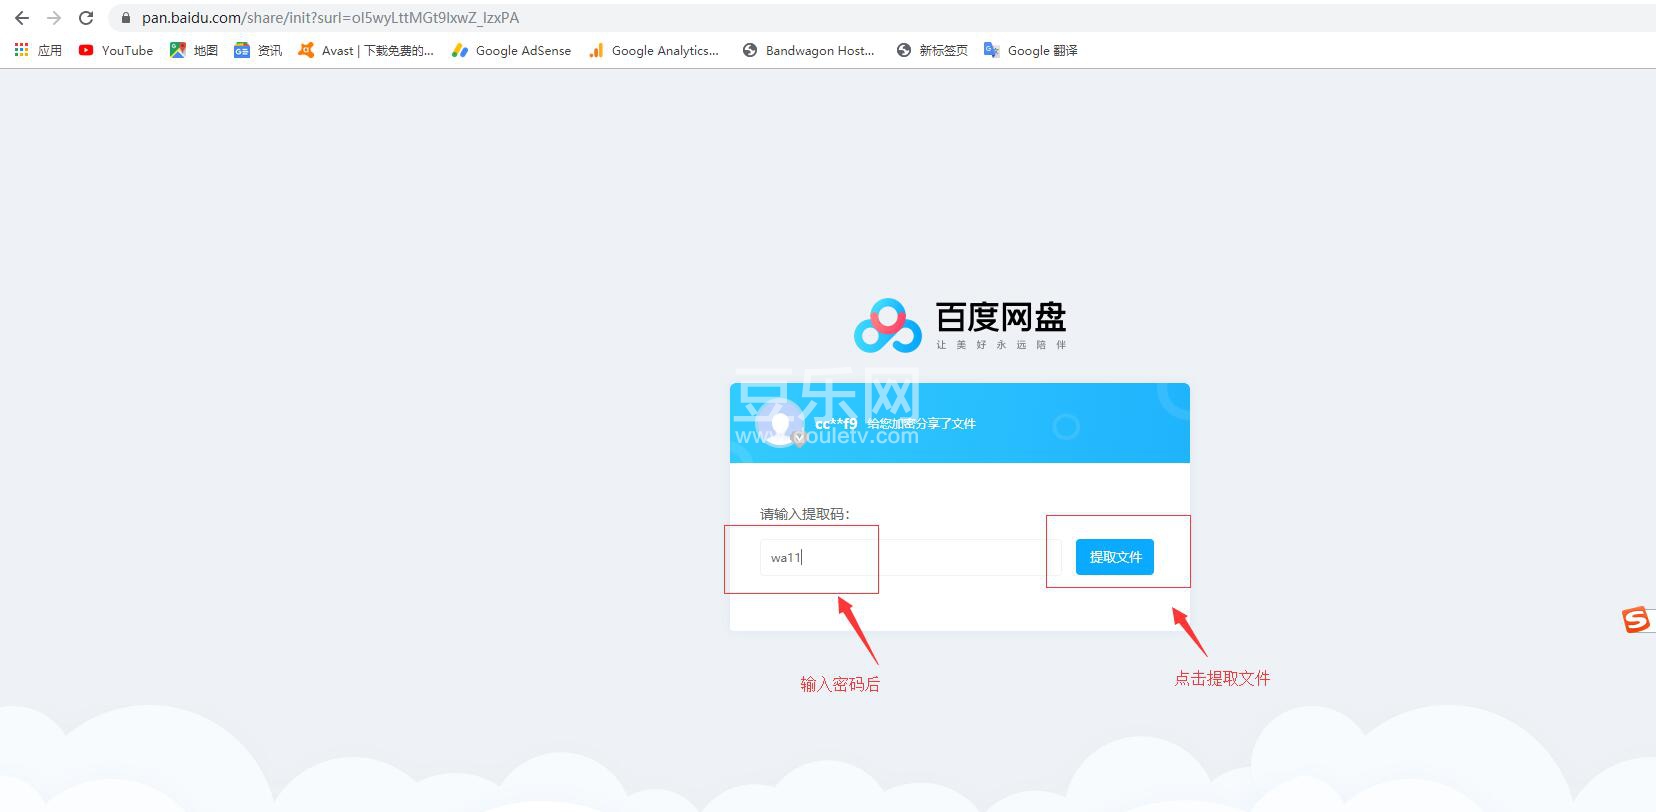
Task: Reload the page with refresh icon
Action: 86,18
